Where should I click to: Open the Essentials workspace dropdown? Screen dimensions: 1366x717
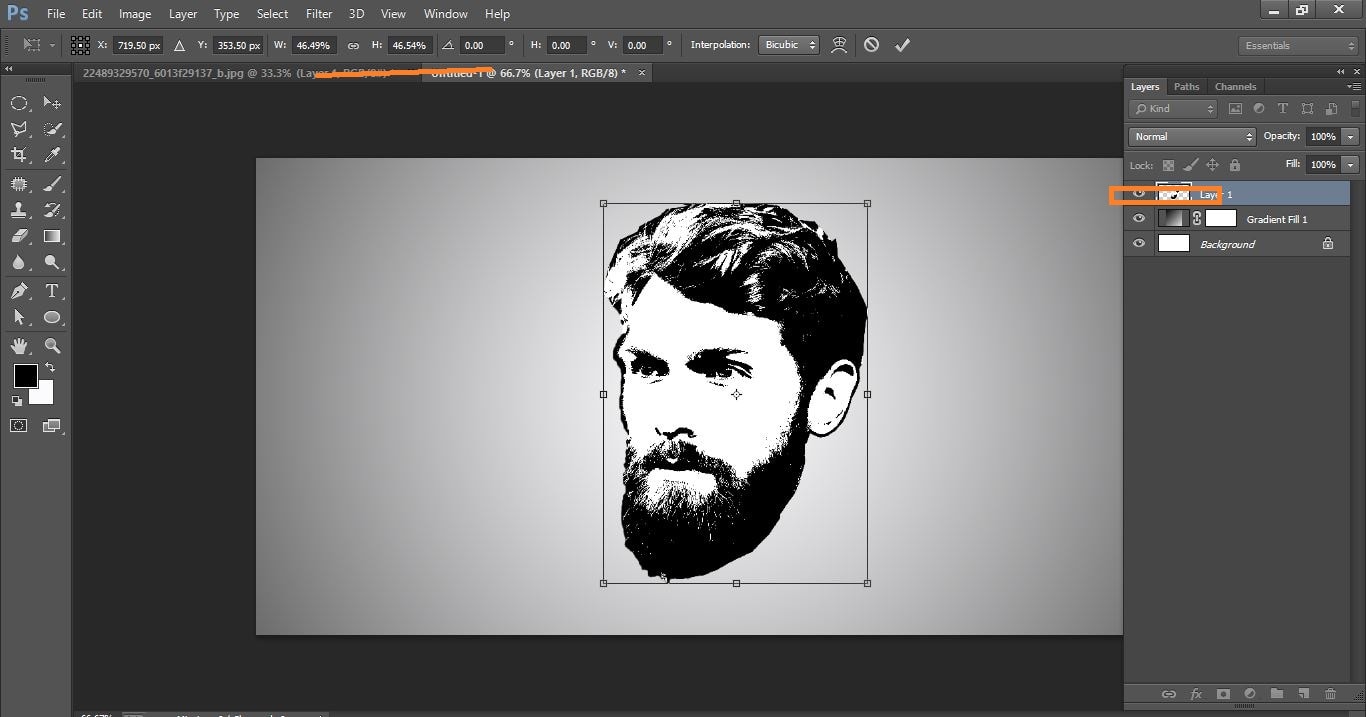[x=1296, y=45]
